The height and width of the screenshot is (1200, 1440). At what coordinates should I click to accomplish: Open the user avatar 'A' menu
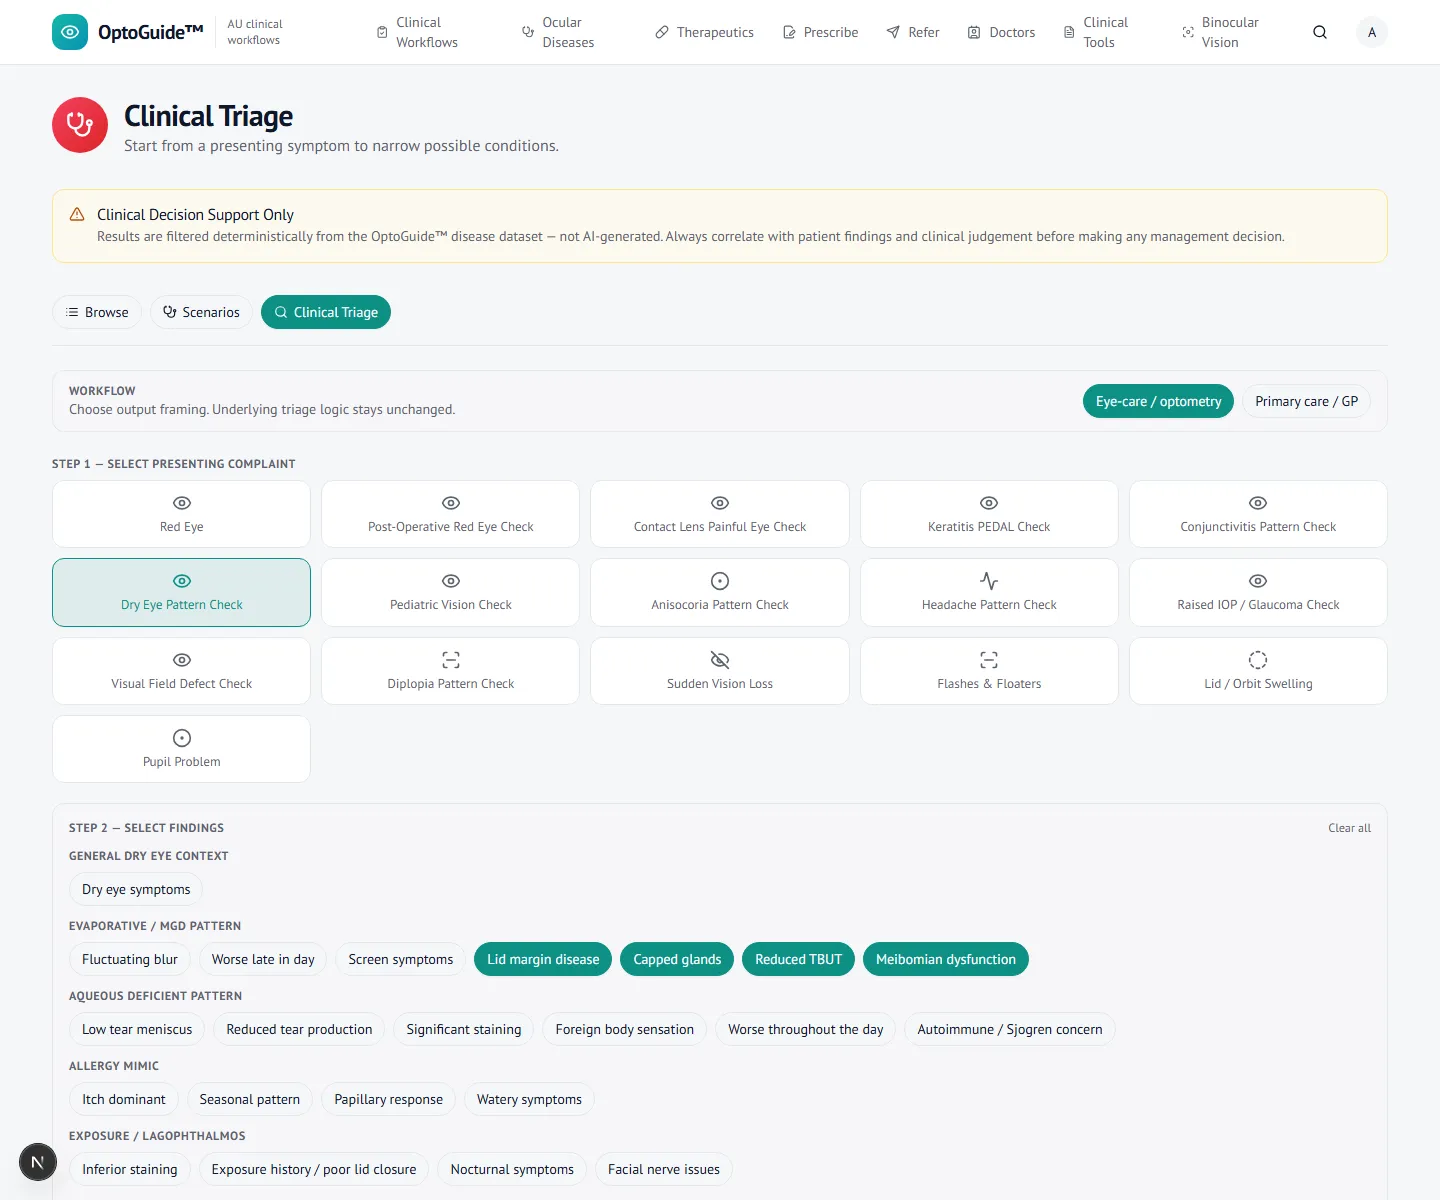[1372, 32]
